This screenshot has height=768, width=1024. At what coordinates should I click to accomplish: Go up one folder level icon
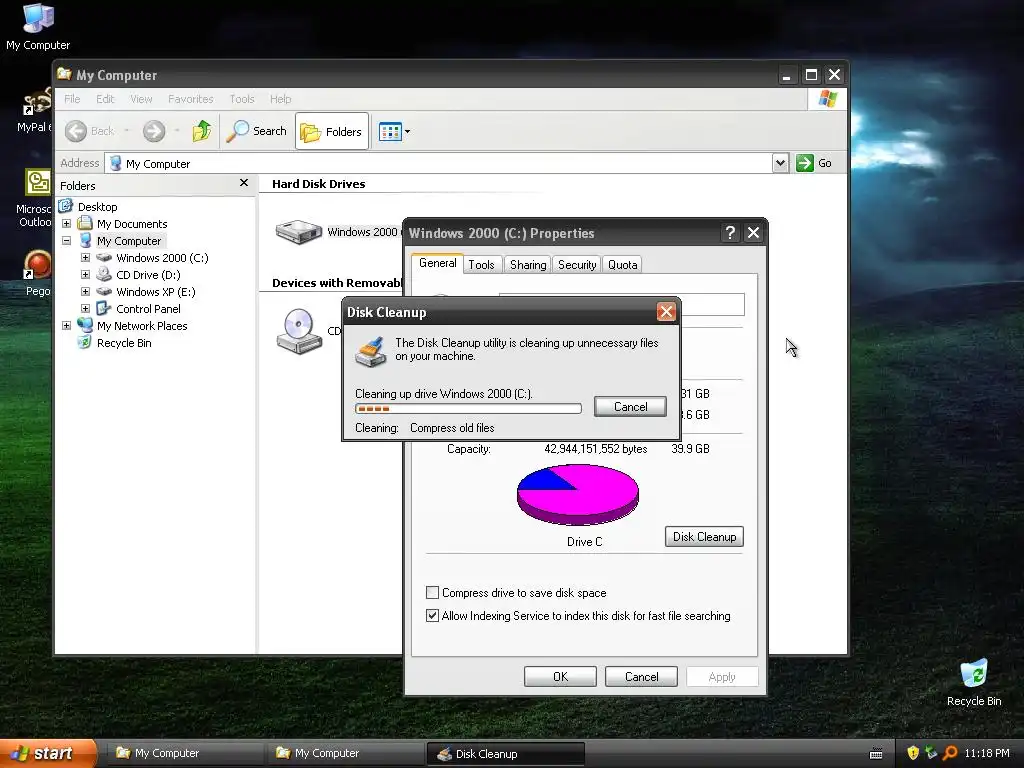202,131
